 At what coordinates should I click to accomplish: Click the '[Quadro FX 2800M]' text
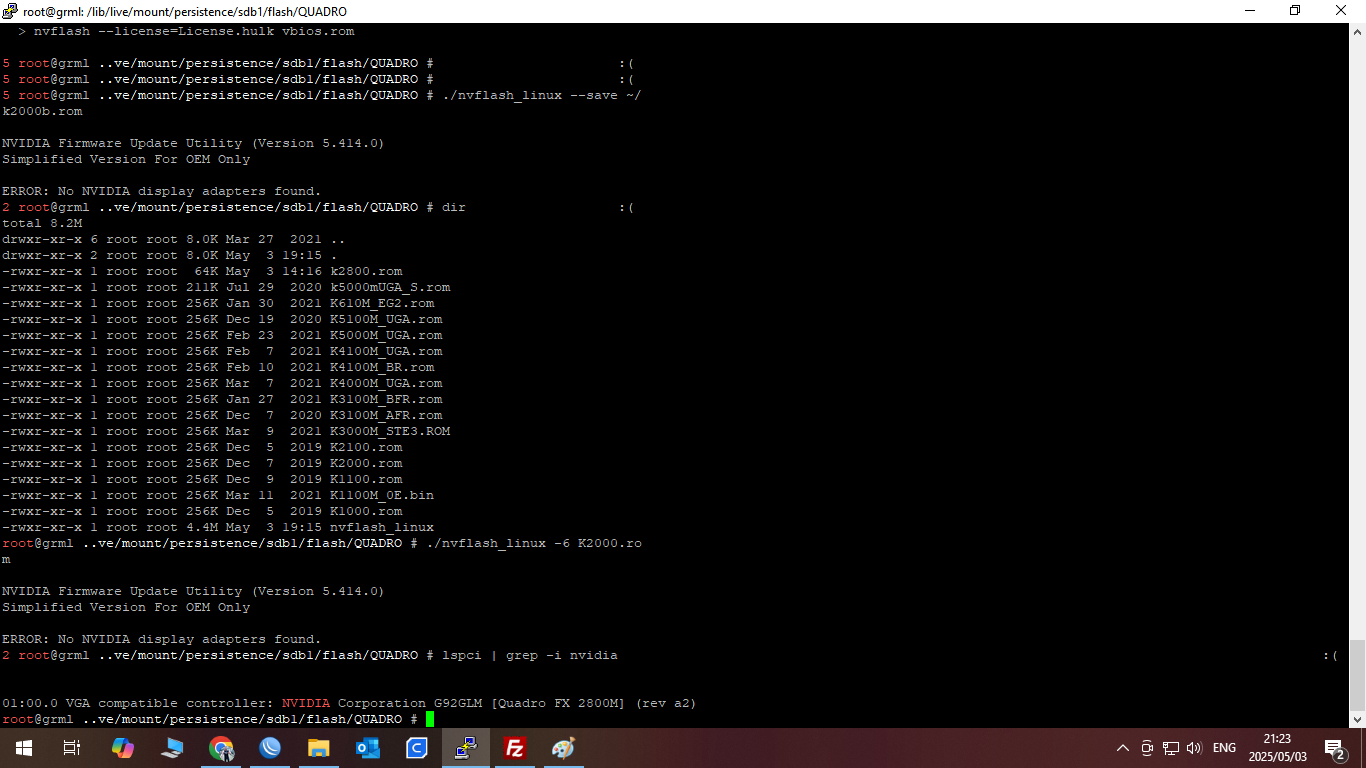click(558, 703)
